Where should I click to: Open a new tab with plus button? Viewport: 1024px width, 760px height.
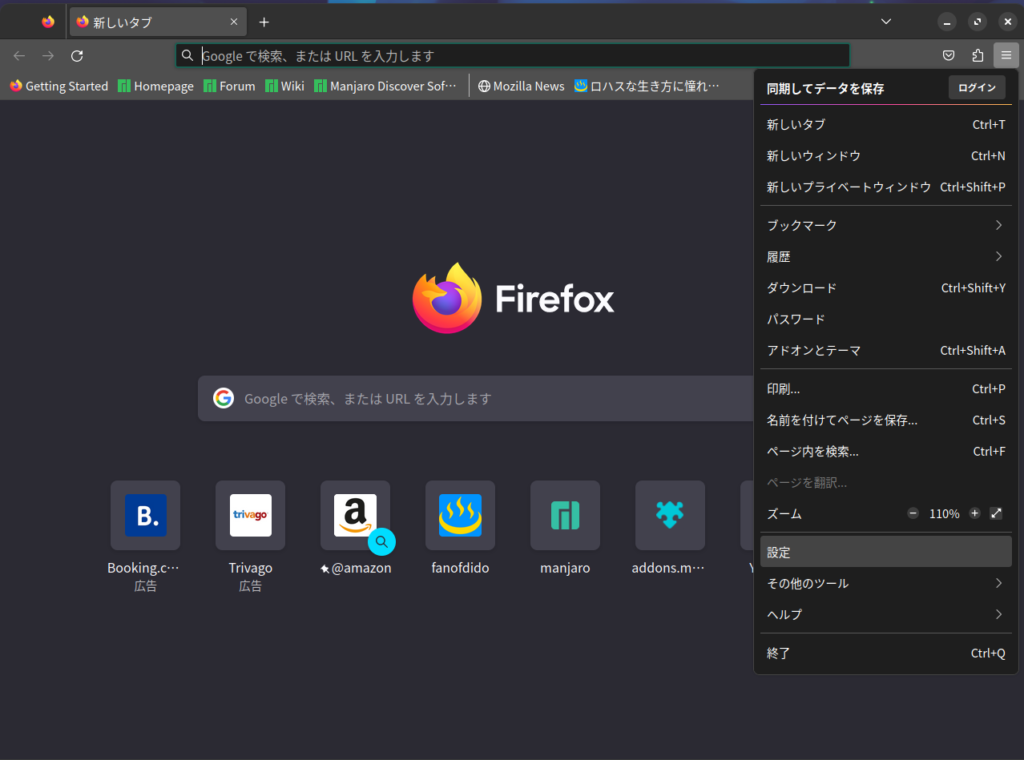[x=264, y=22]
